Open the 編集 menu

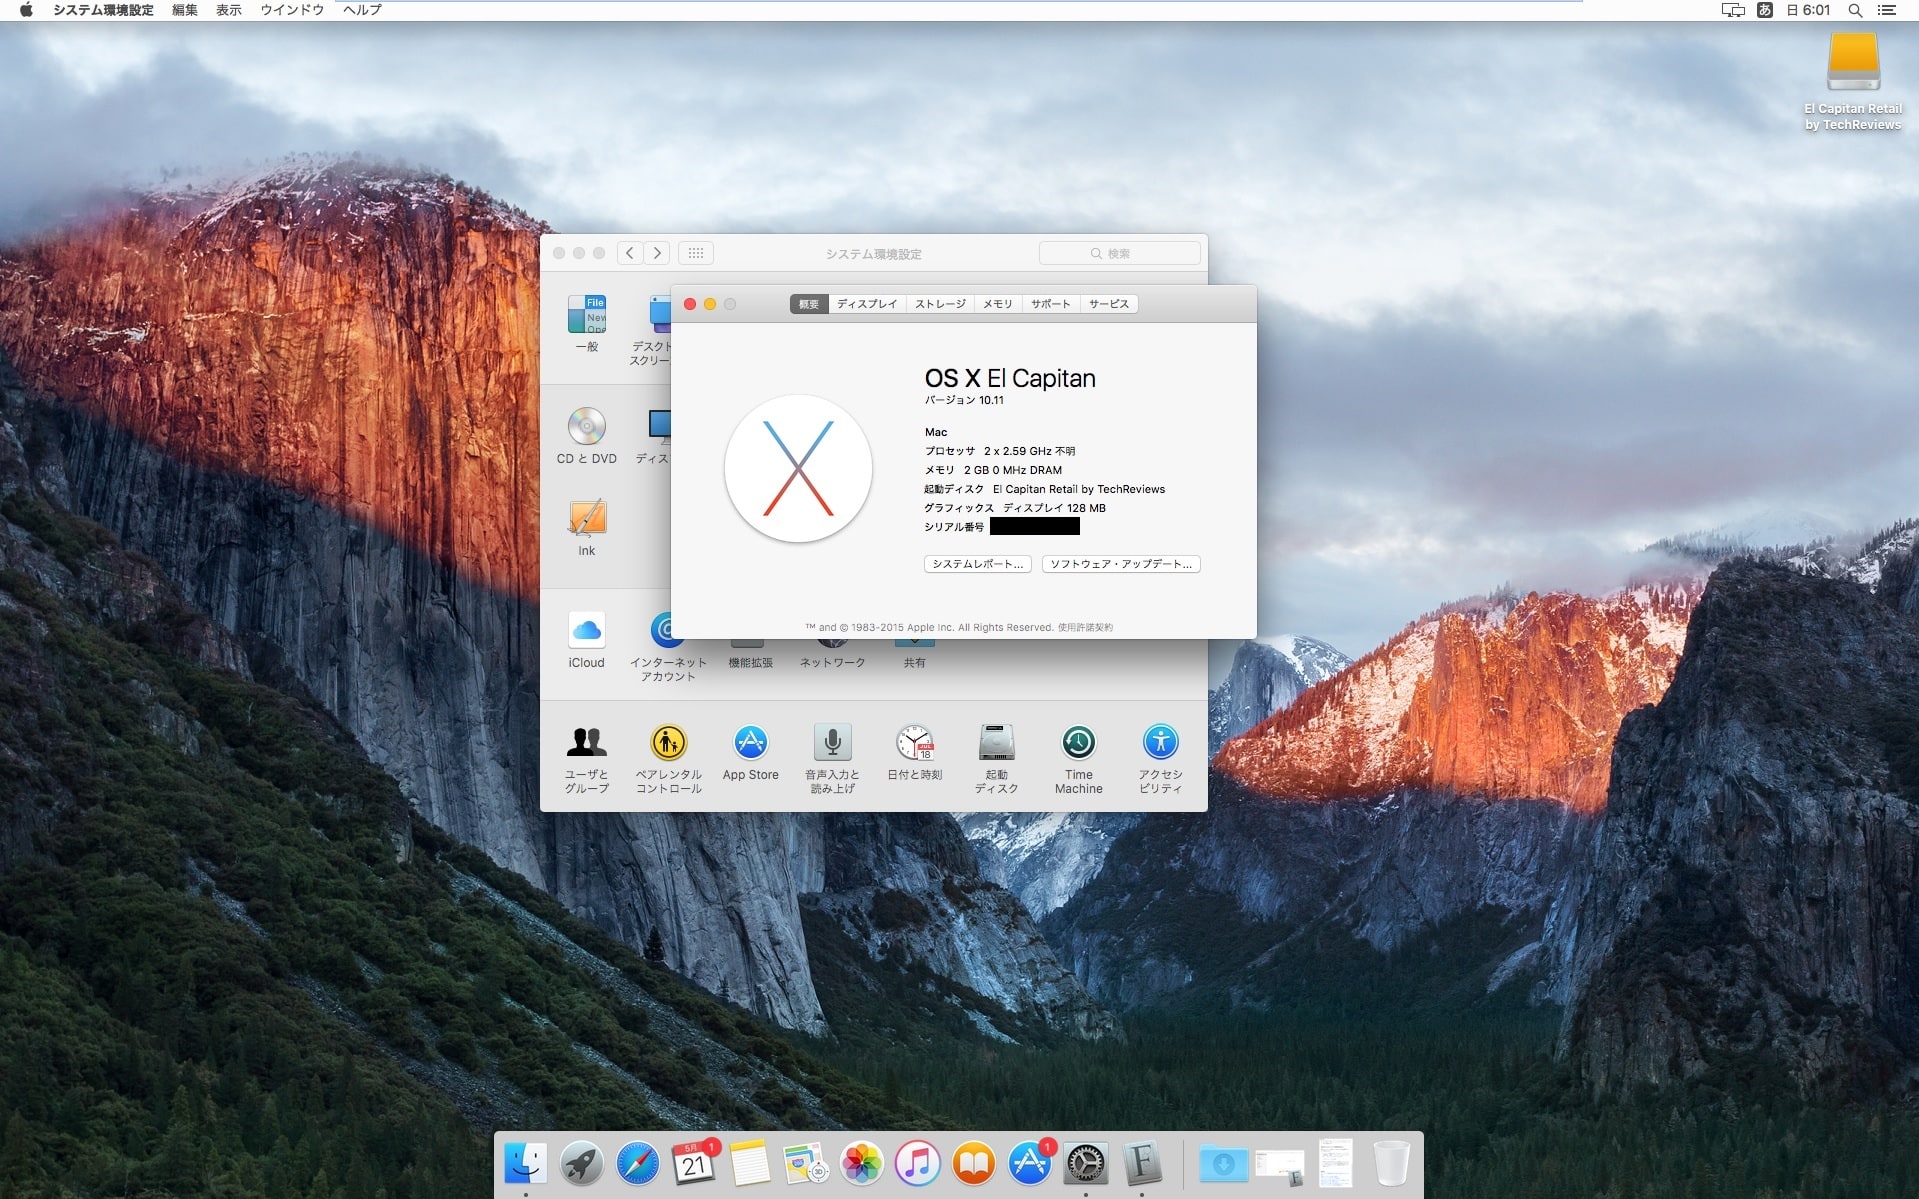click(185, 10)
